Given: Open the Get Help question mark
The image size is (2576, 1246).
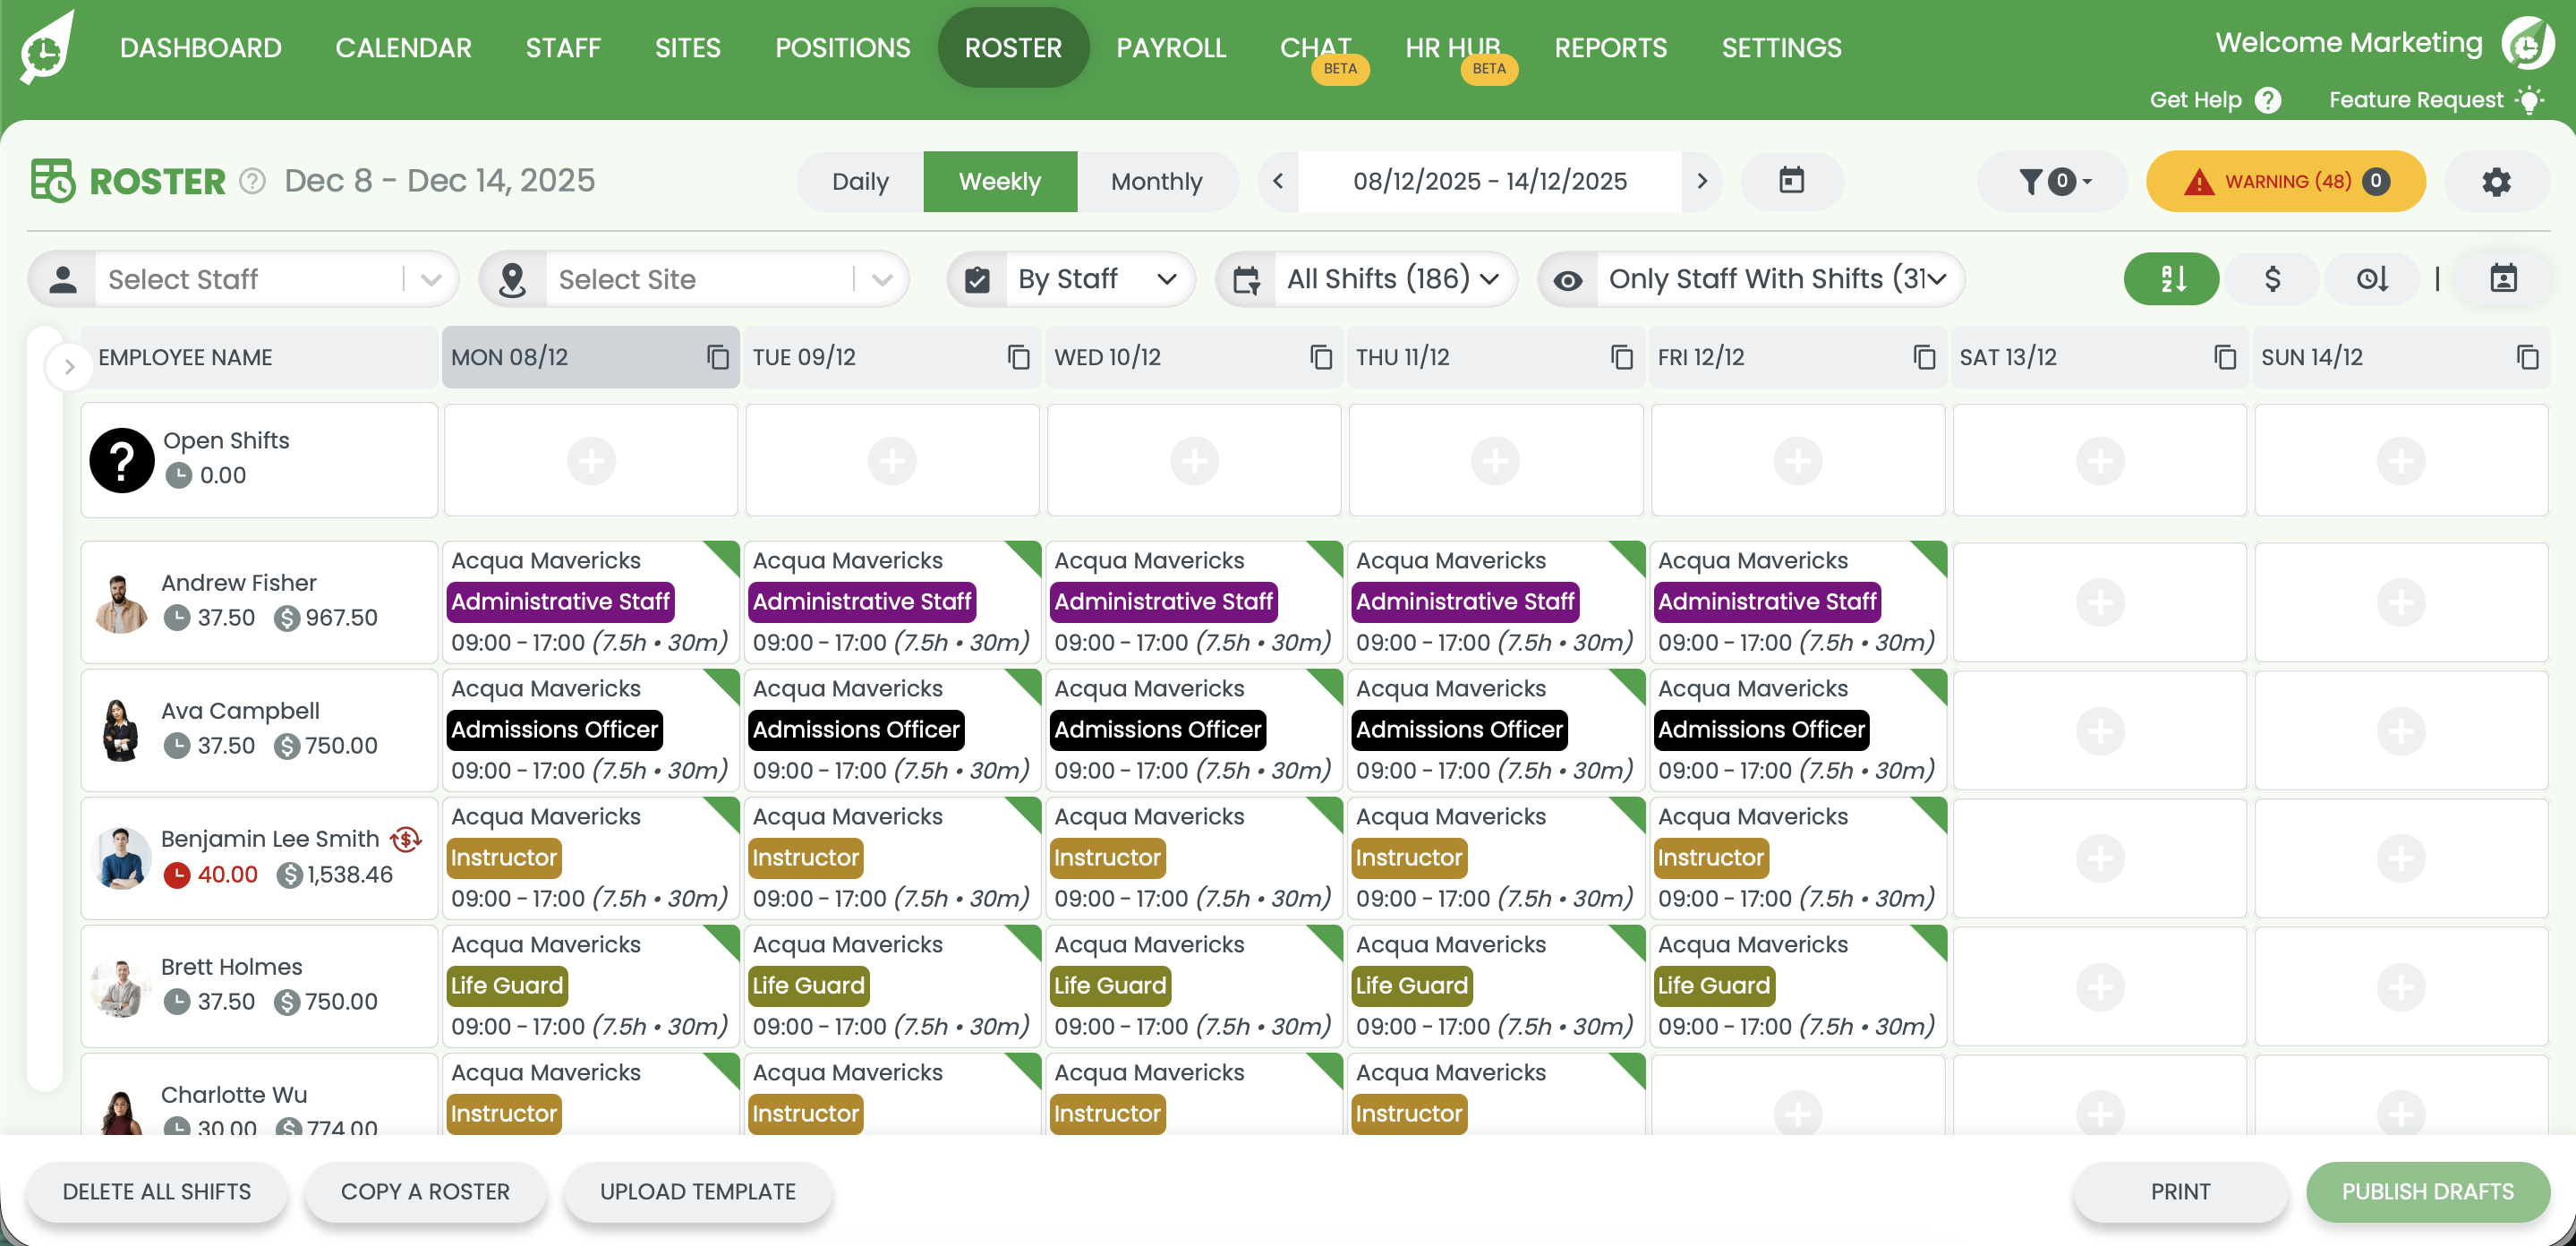Looking at the screenshot, I should pyautogui.click(x=2267, y=100).
